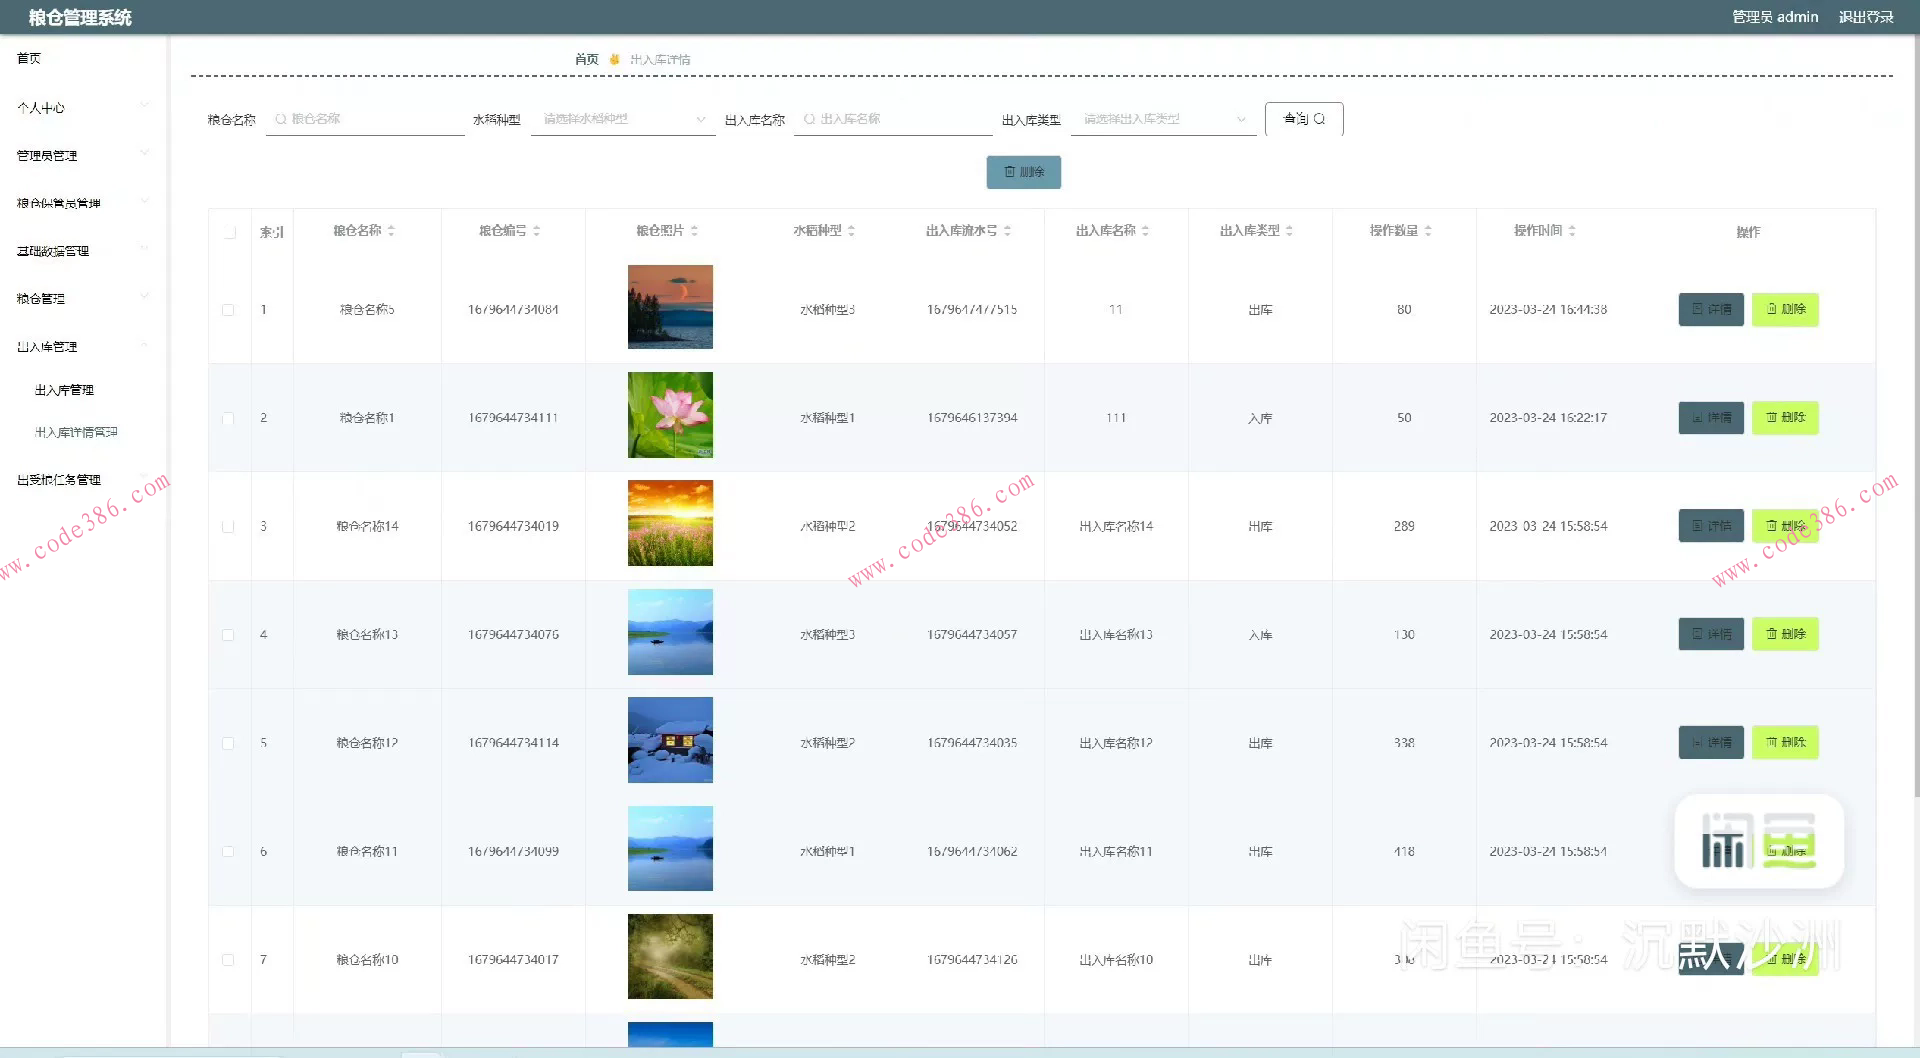Select checkbox of row 3 粮仓名称14
Screen dimensions: 1920x1058
[x=228, y=527]
